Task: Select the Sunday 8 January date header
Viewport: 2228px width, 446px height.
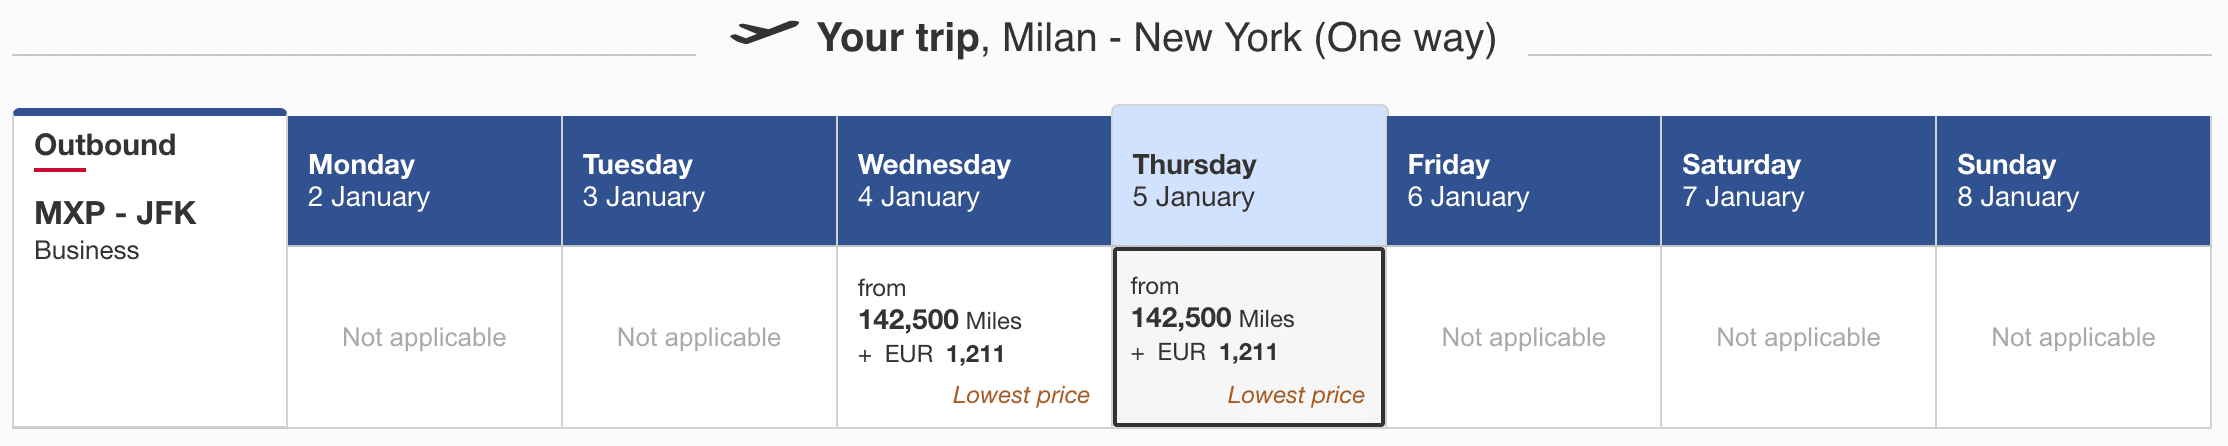Action: tap(2072, 180)
